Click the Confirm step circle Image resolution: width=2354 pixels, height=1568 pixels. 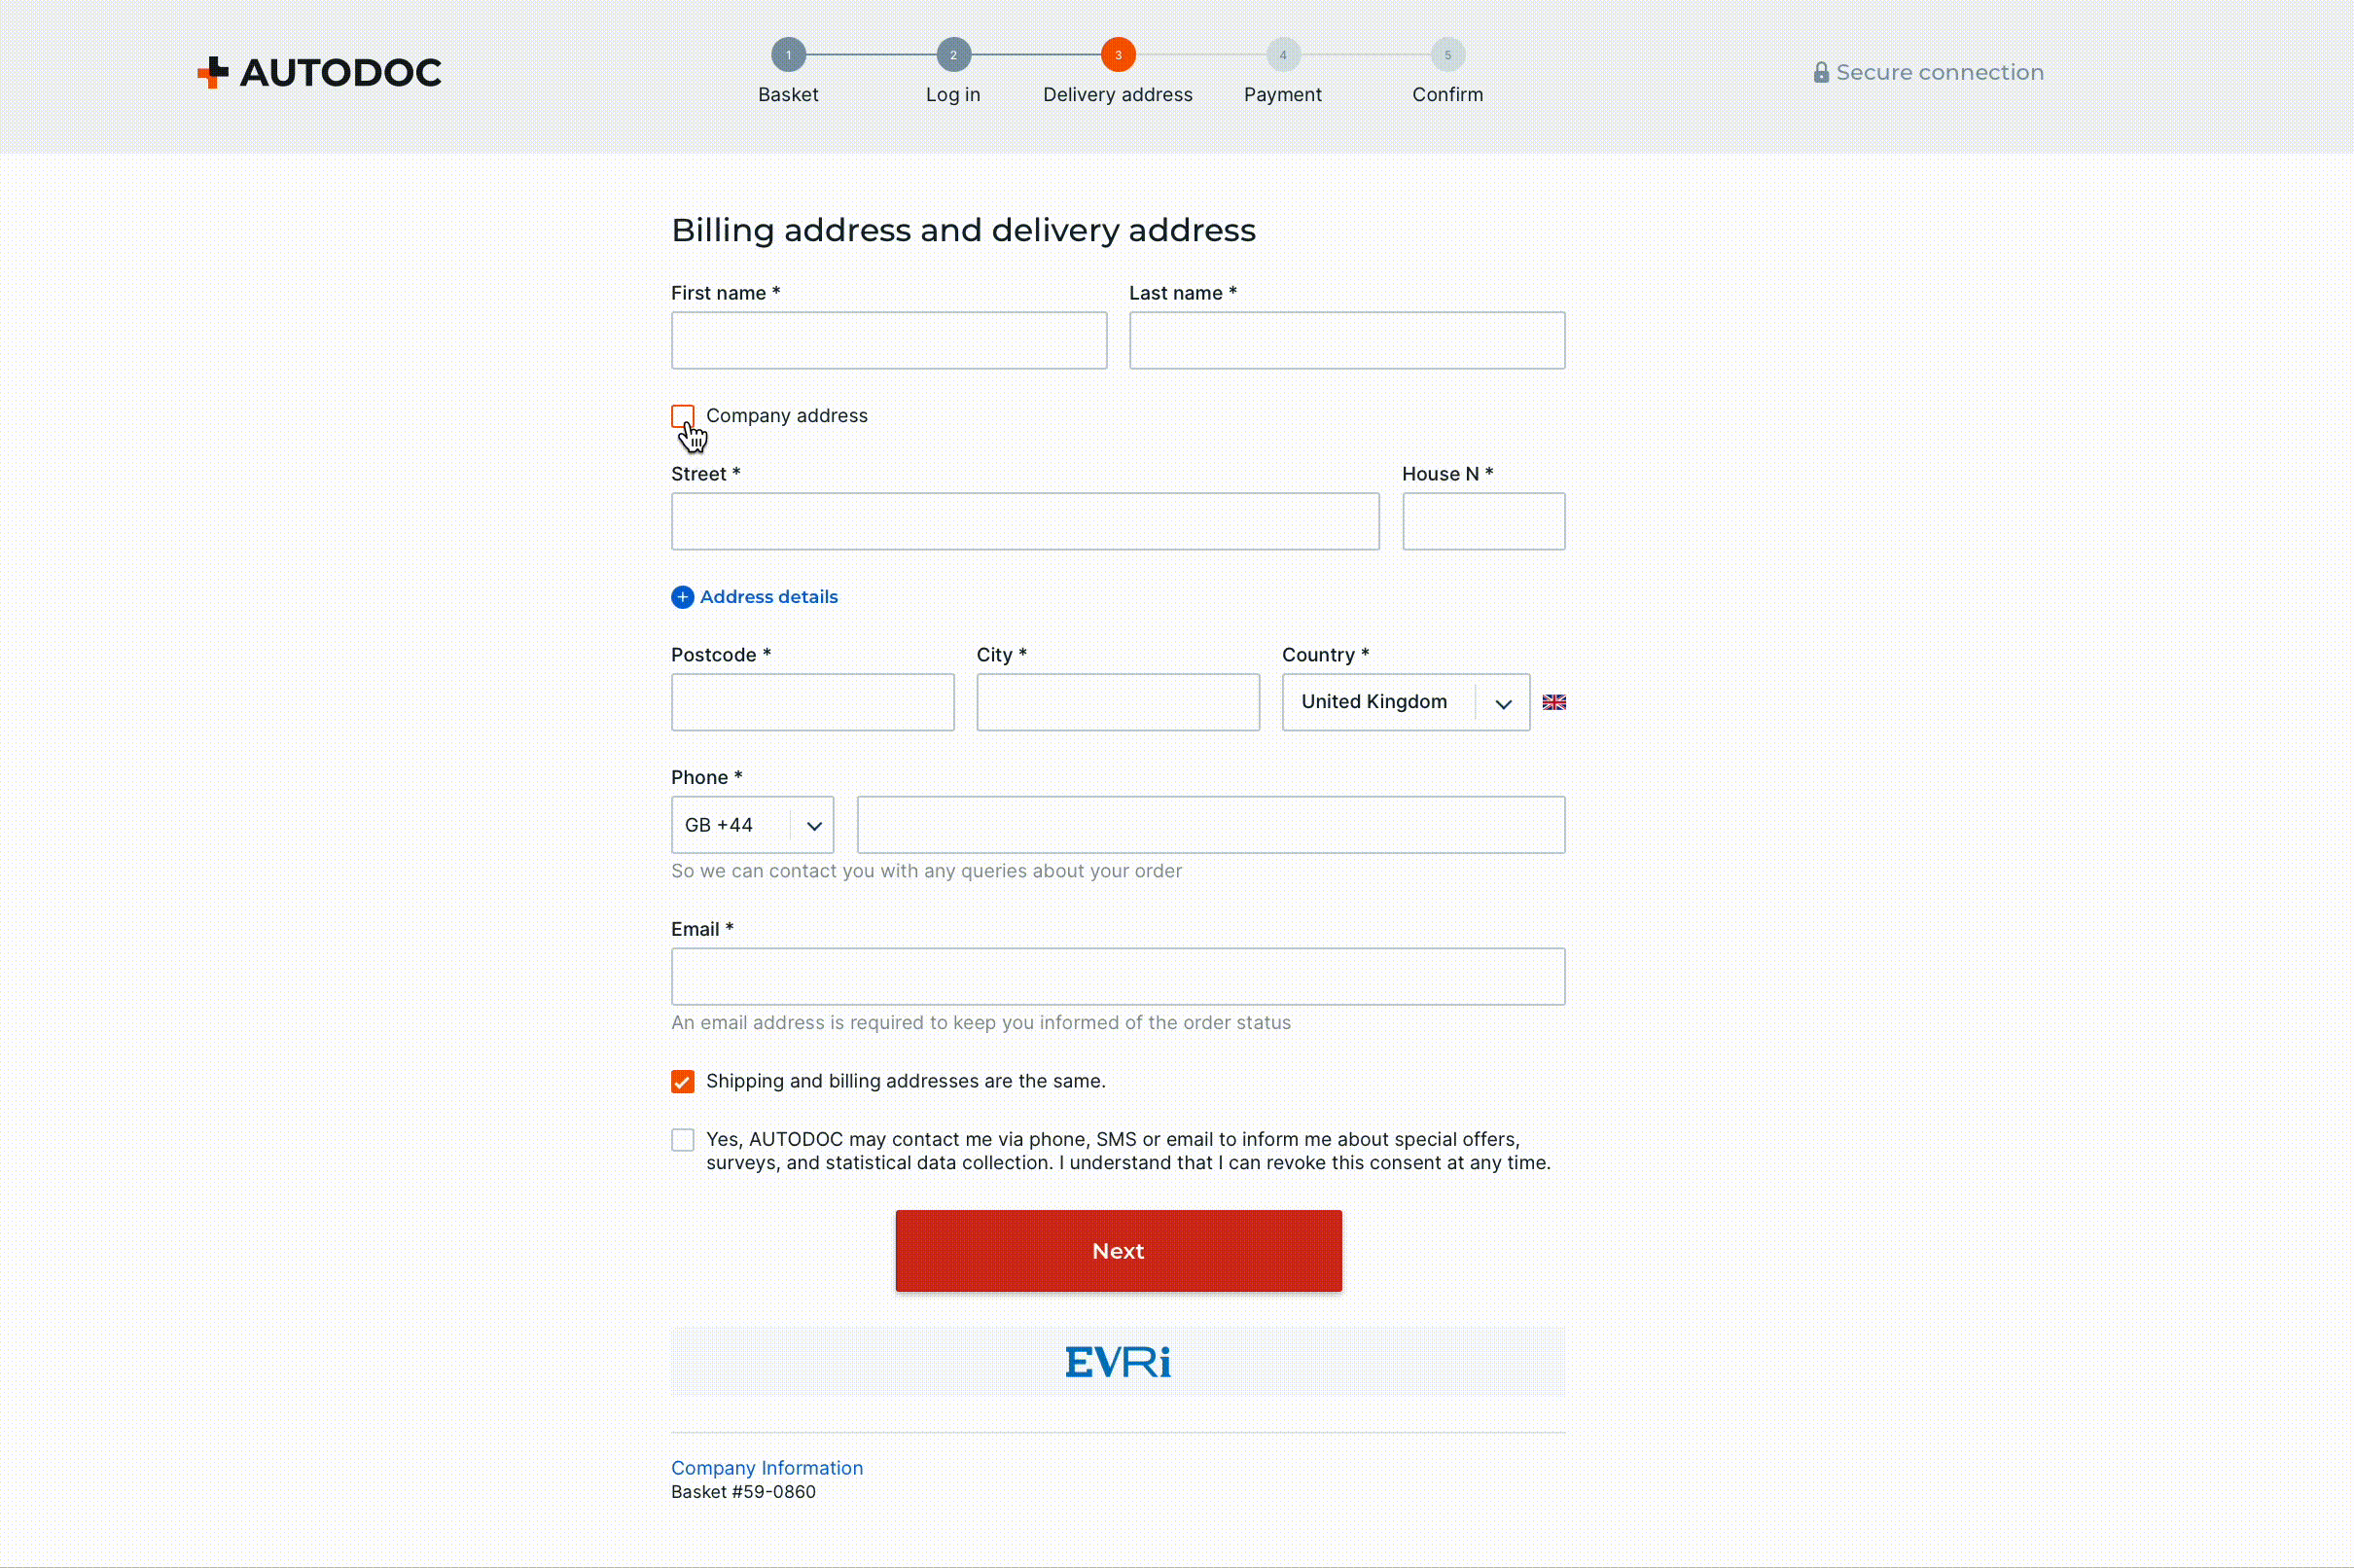pyautogui.click(x=1447, y=55)
